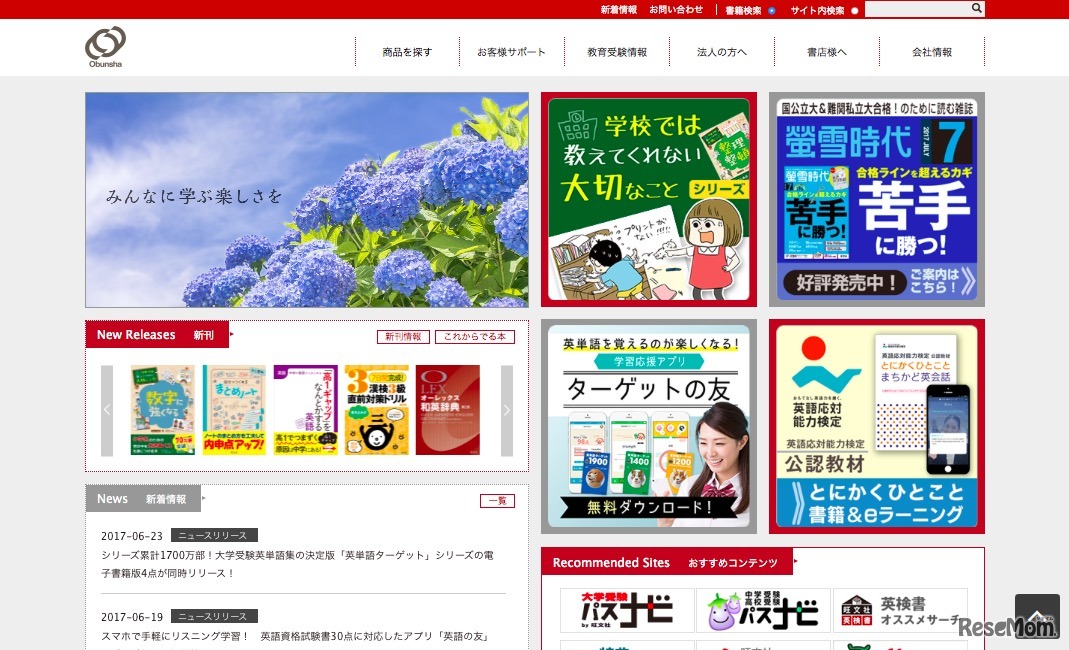Open the 高1ギャップ book cover

pos(305,410)
